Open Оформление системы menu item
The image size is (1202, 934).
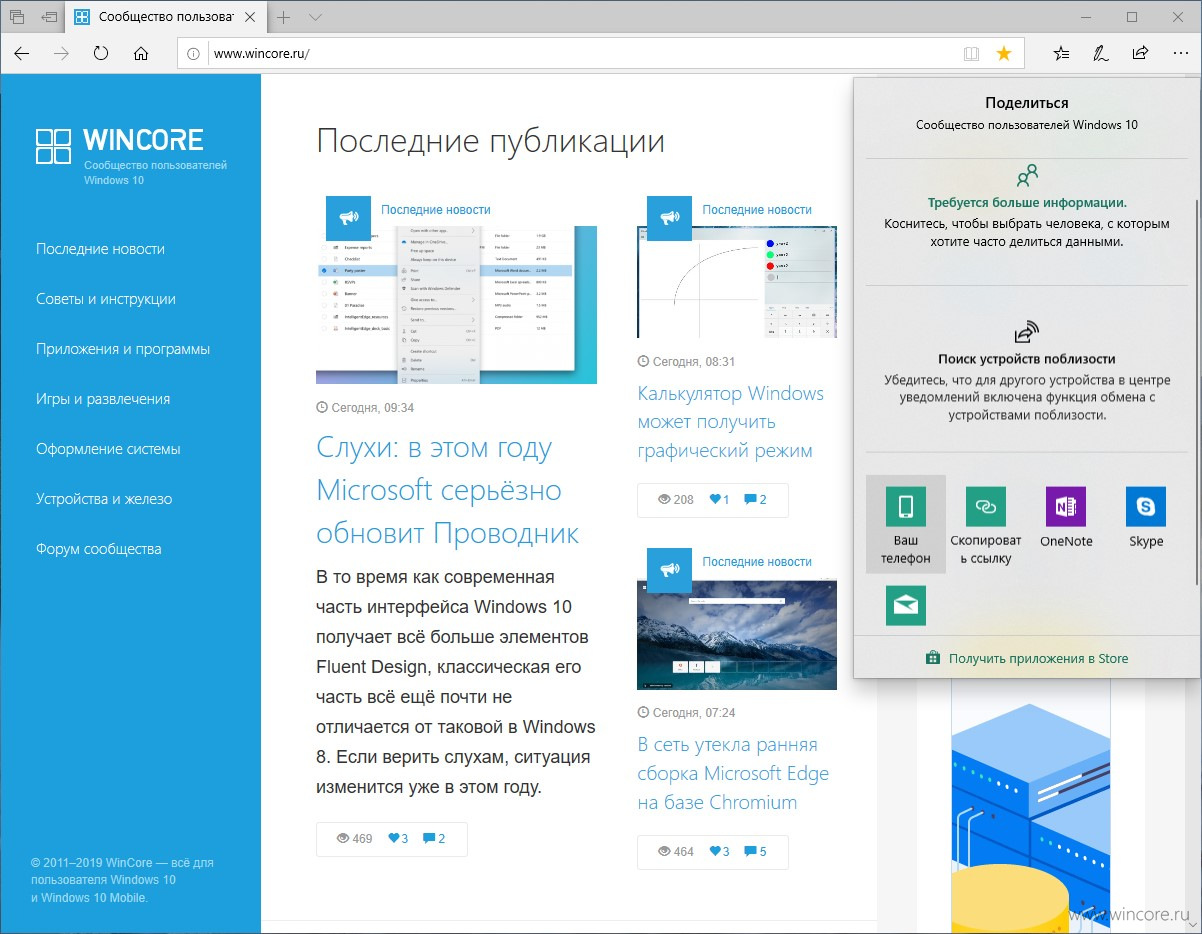pyautogui.click(x=108, y=449)
